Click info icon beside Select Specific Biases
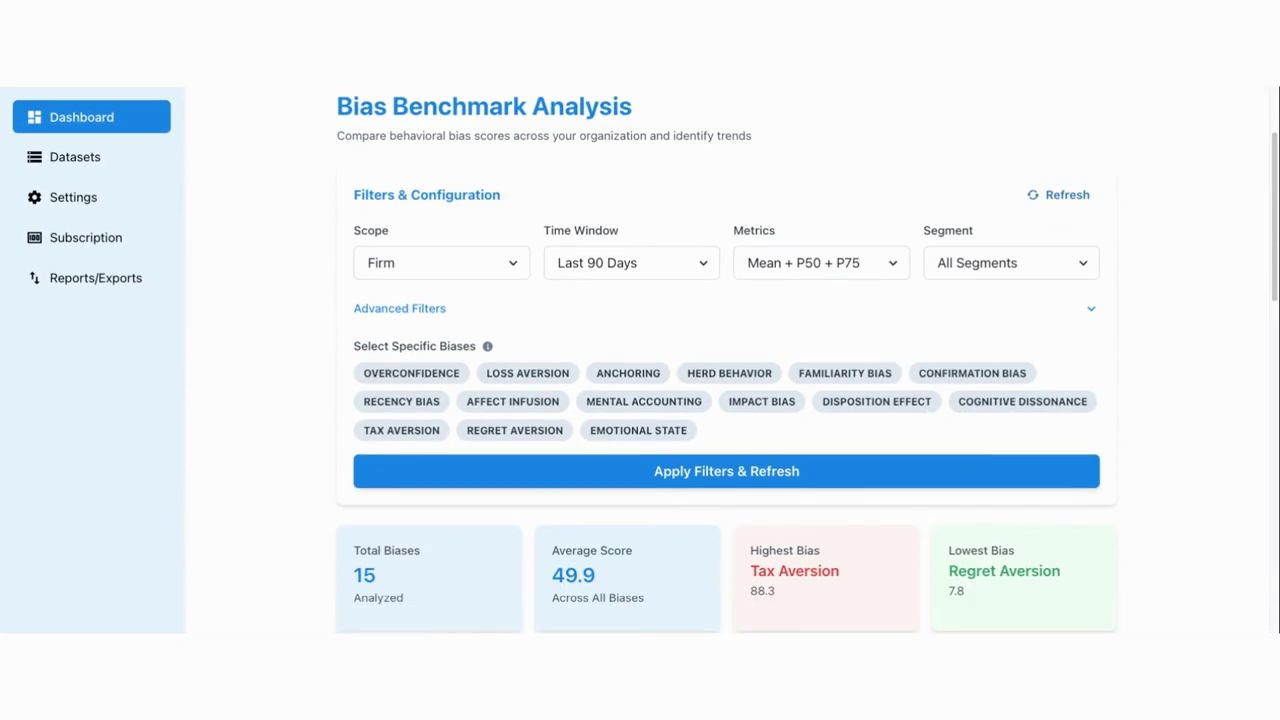Viewport: 1280px width, 720px height. coord(488,346)
